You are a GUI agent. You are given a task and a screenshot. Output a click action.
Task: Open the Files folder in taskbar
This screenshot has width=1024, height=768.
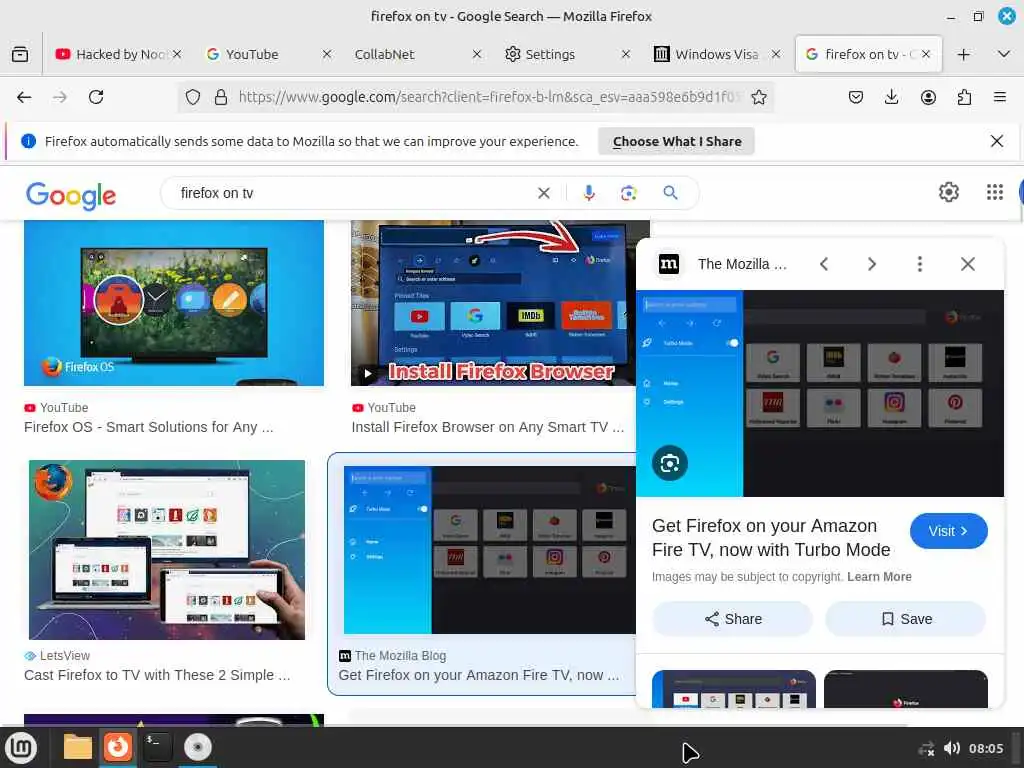[78, 747]
